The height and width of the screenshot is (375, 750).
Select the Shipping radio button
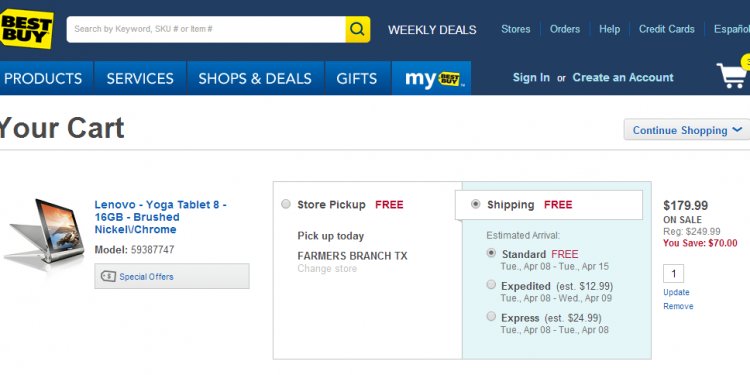pyautogui.click(x=475, y=204)
